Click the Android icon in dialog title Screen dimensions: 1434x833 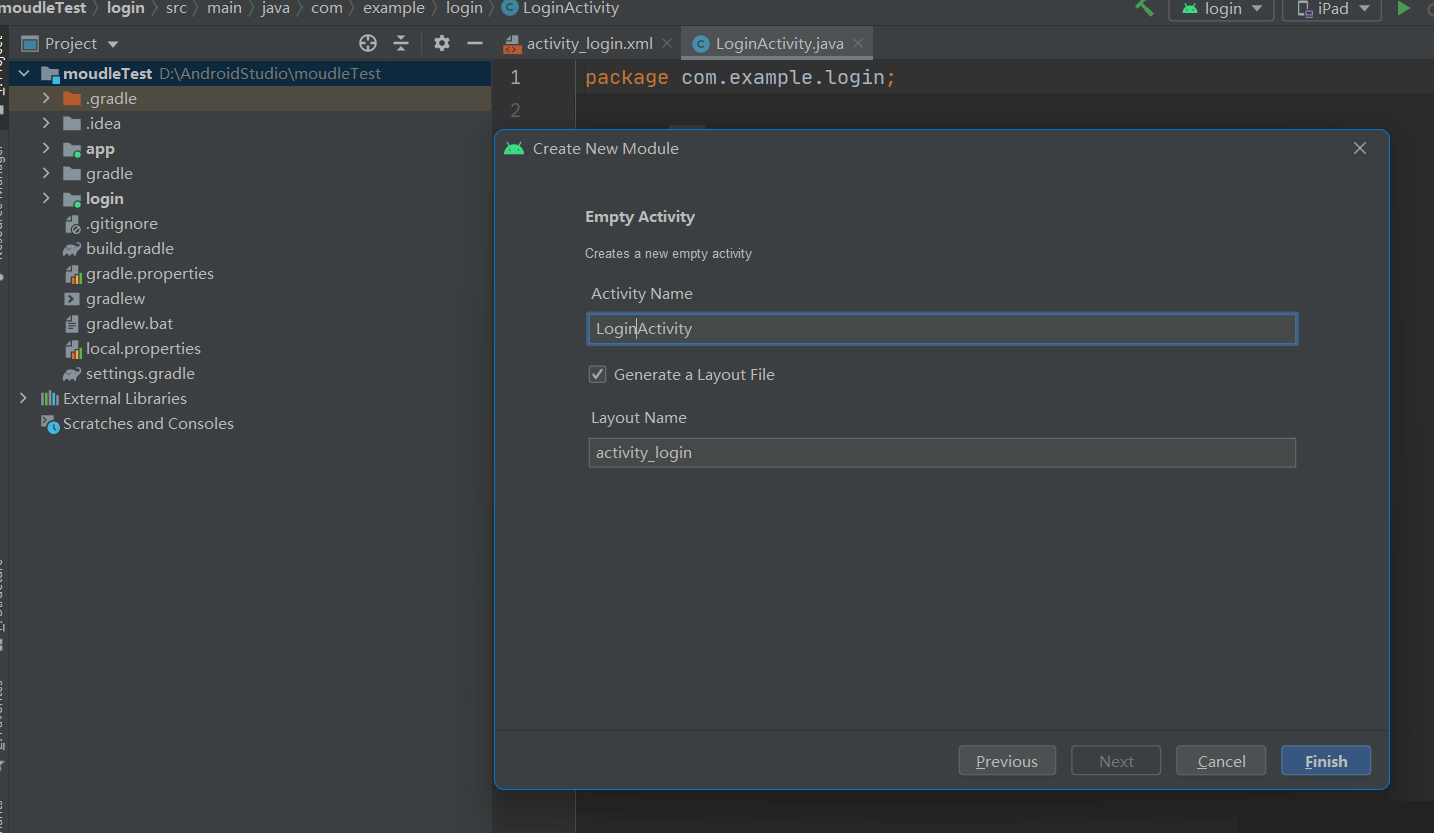[514, 148]
